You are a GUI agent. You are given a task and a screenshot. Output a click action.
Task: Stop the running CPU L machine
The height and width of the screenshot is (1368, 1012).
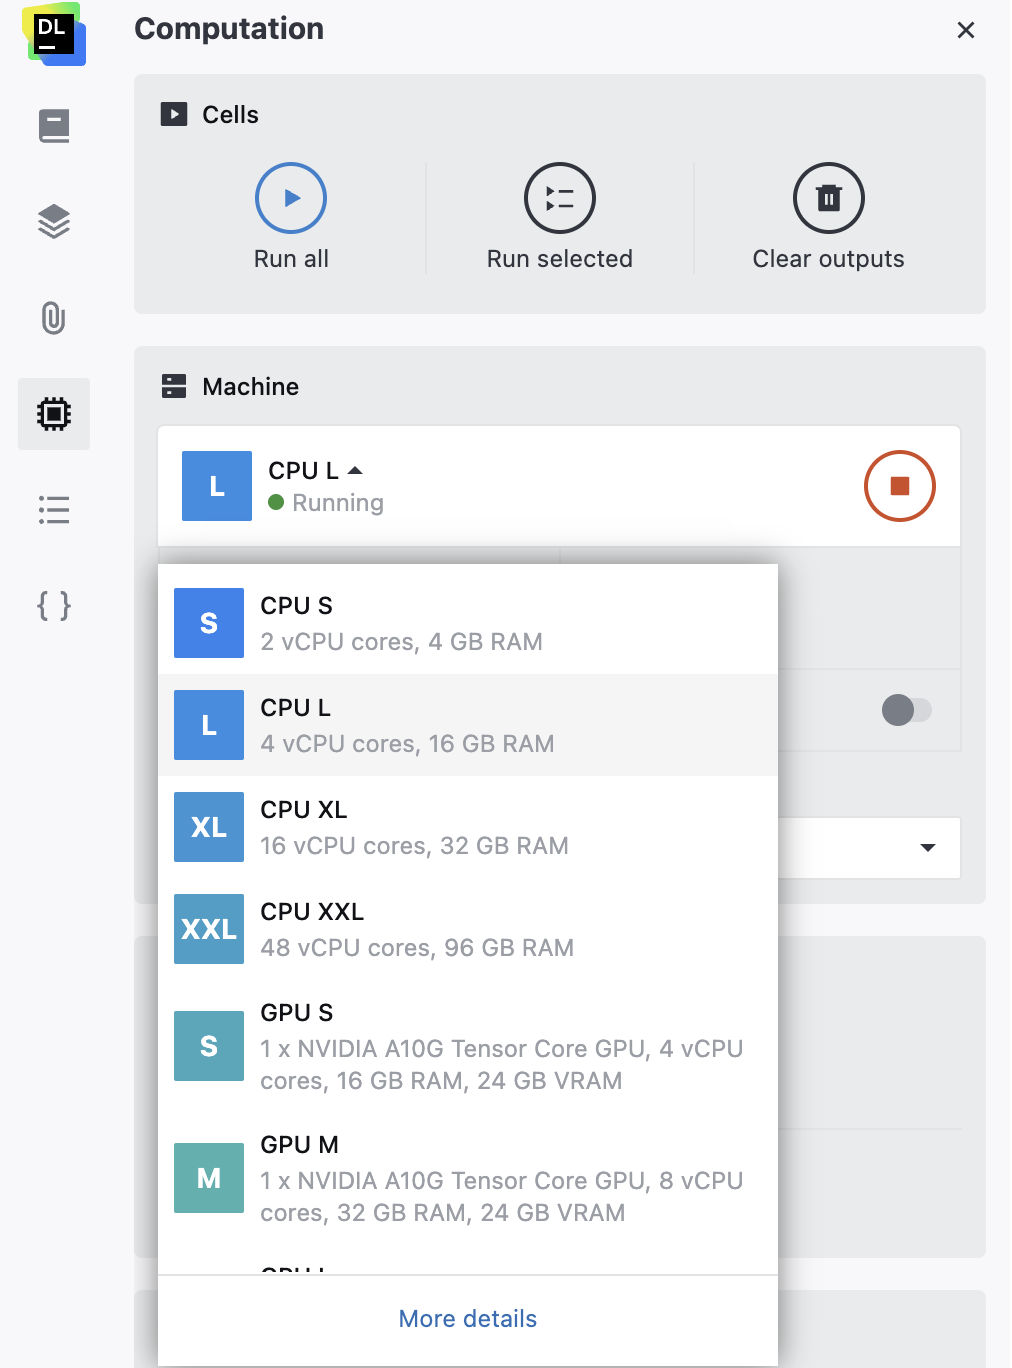pyautogui.click(x=899, y=486)
